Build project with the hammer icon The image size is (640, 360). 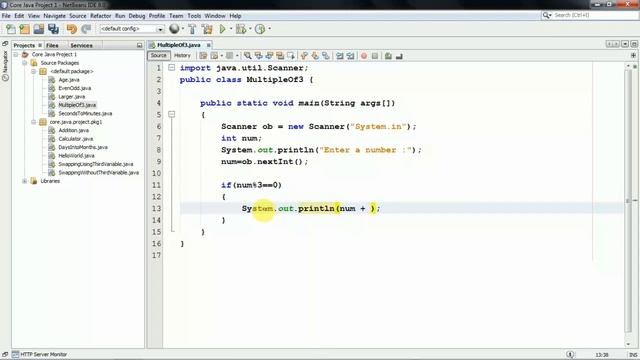(192, 29)
